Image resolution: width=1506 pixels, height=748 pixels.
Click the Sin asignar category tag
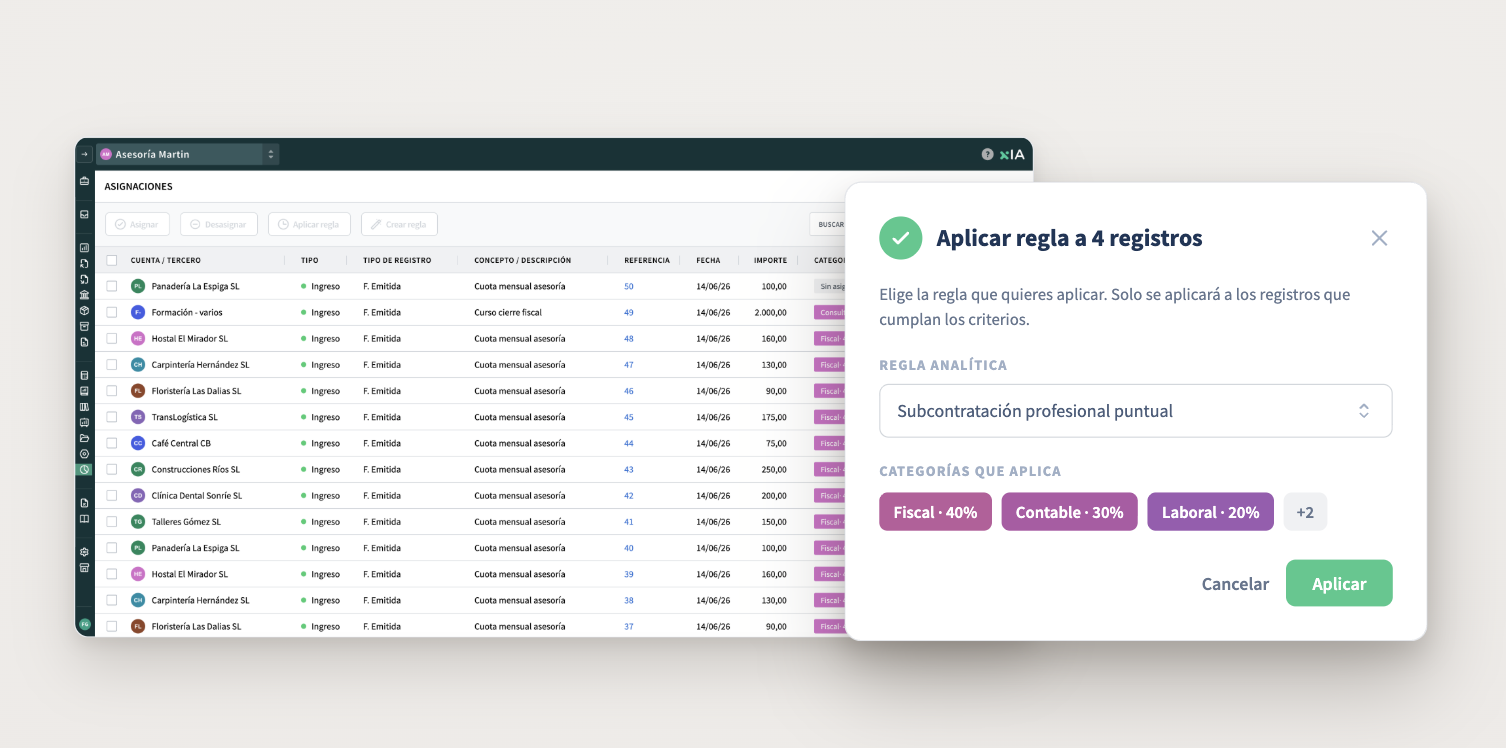tap(830, 286)
